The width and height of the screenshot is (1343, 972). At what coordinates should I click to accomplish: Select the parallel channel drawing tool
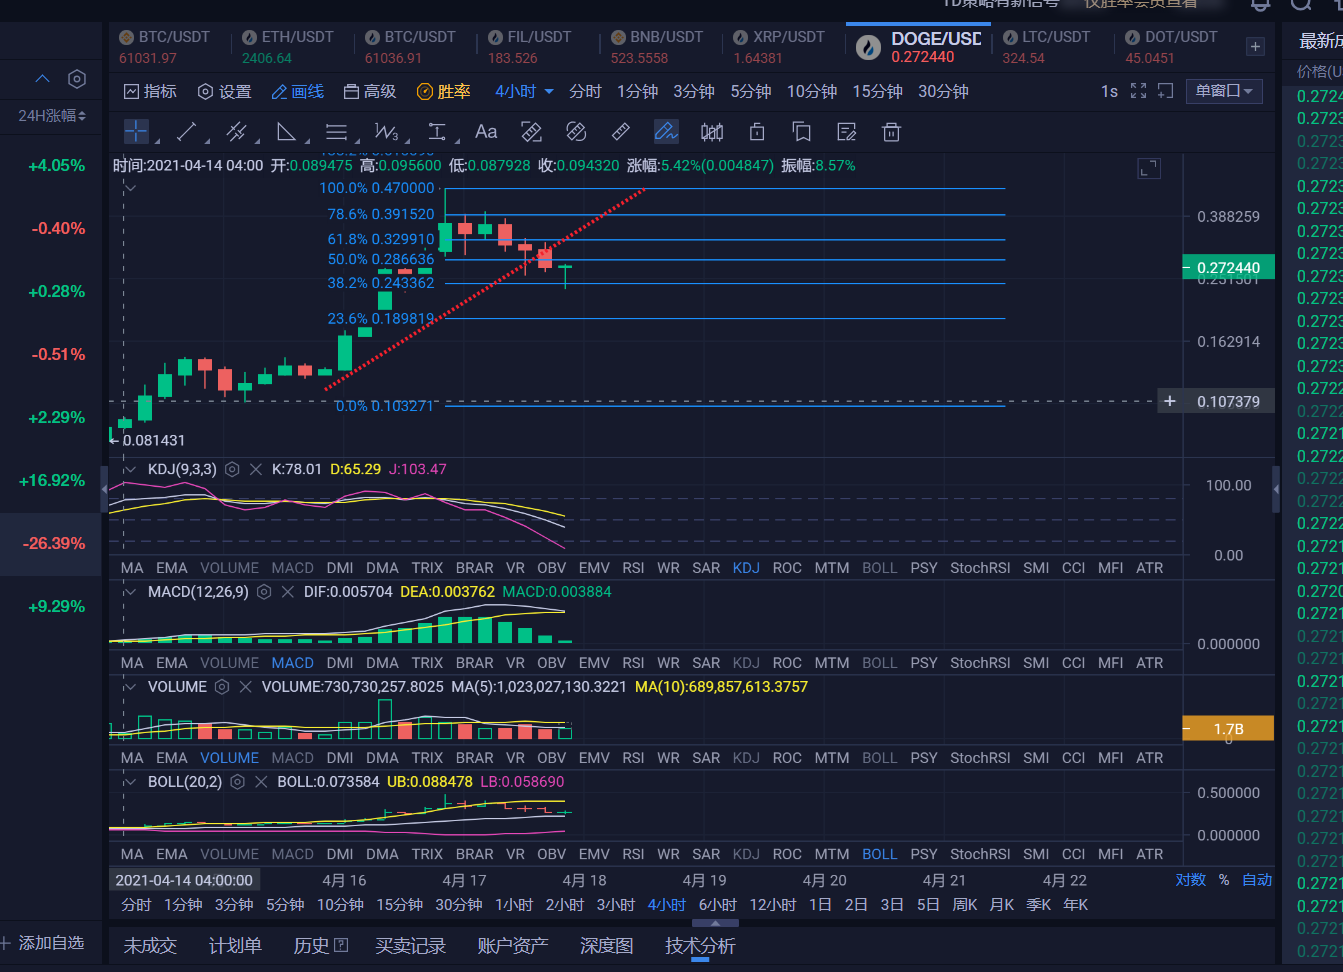click(236, 132)
